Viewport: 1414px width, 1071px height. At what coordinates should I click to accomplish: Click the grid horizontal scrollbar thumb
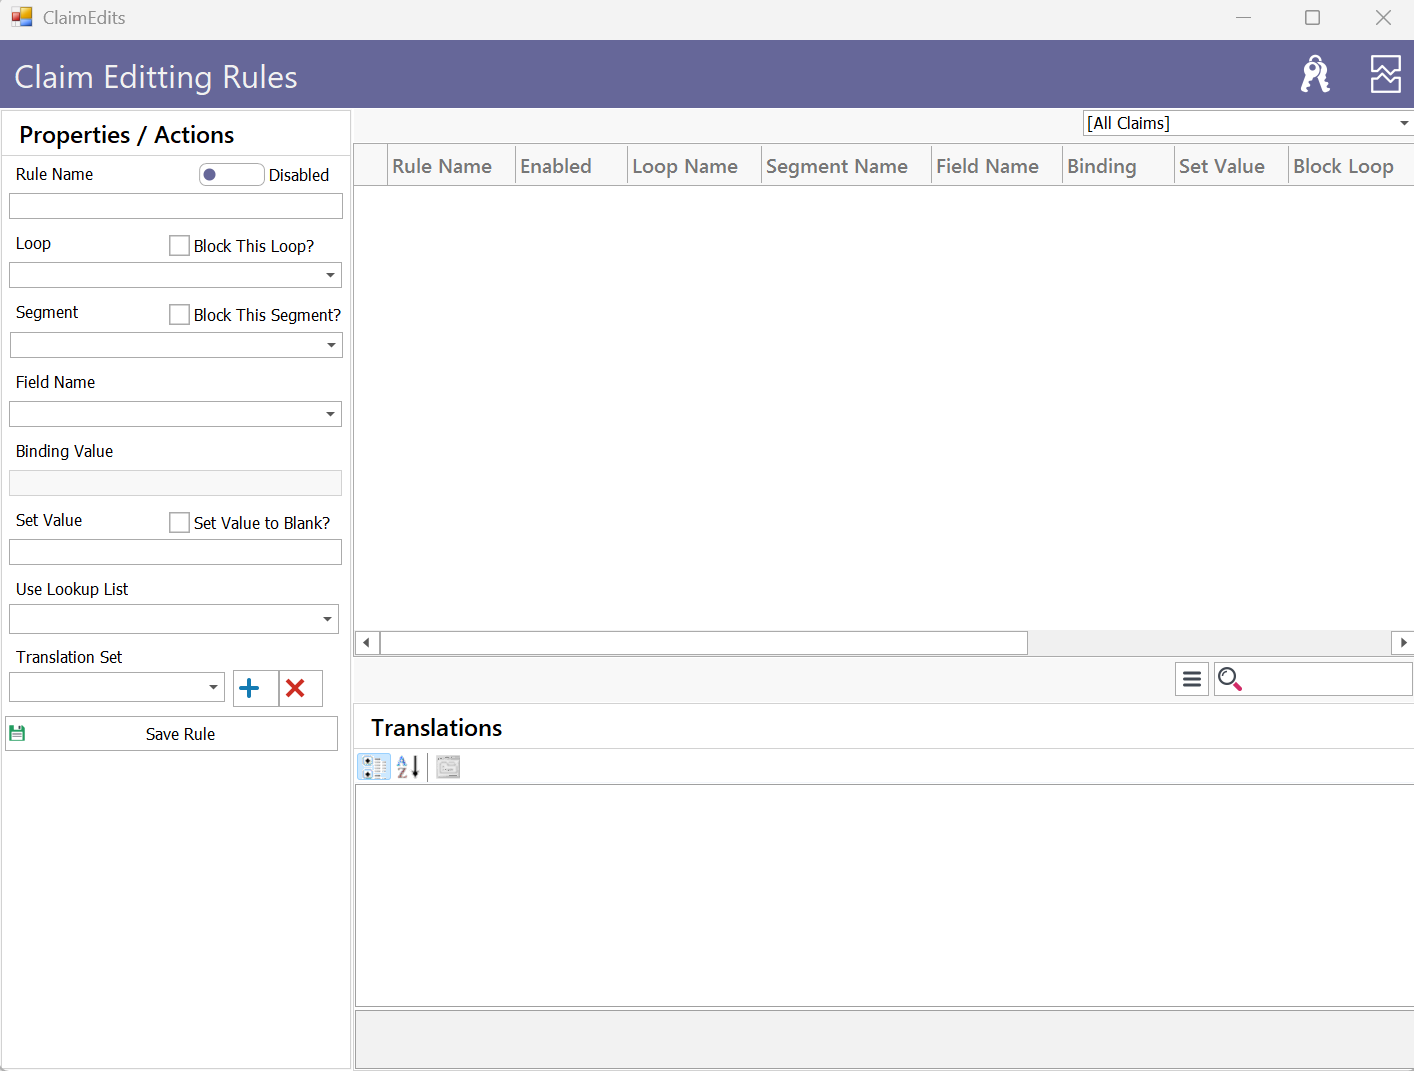click(704, 643)
